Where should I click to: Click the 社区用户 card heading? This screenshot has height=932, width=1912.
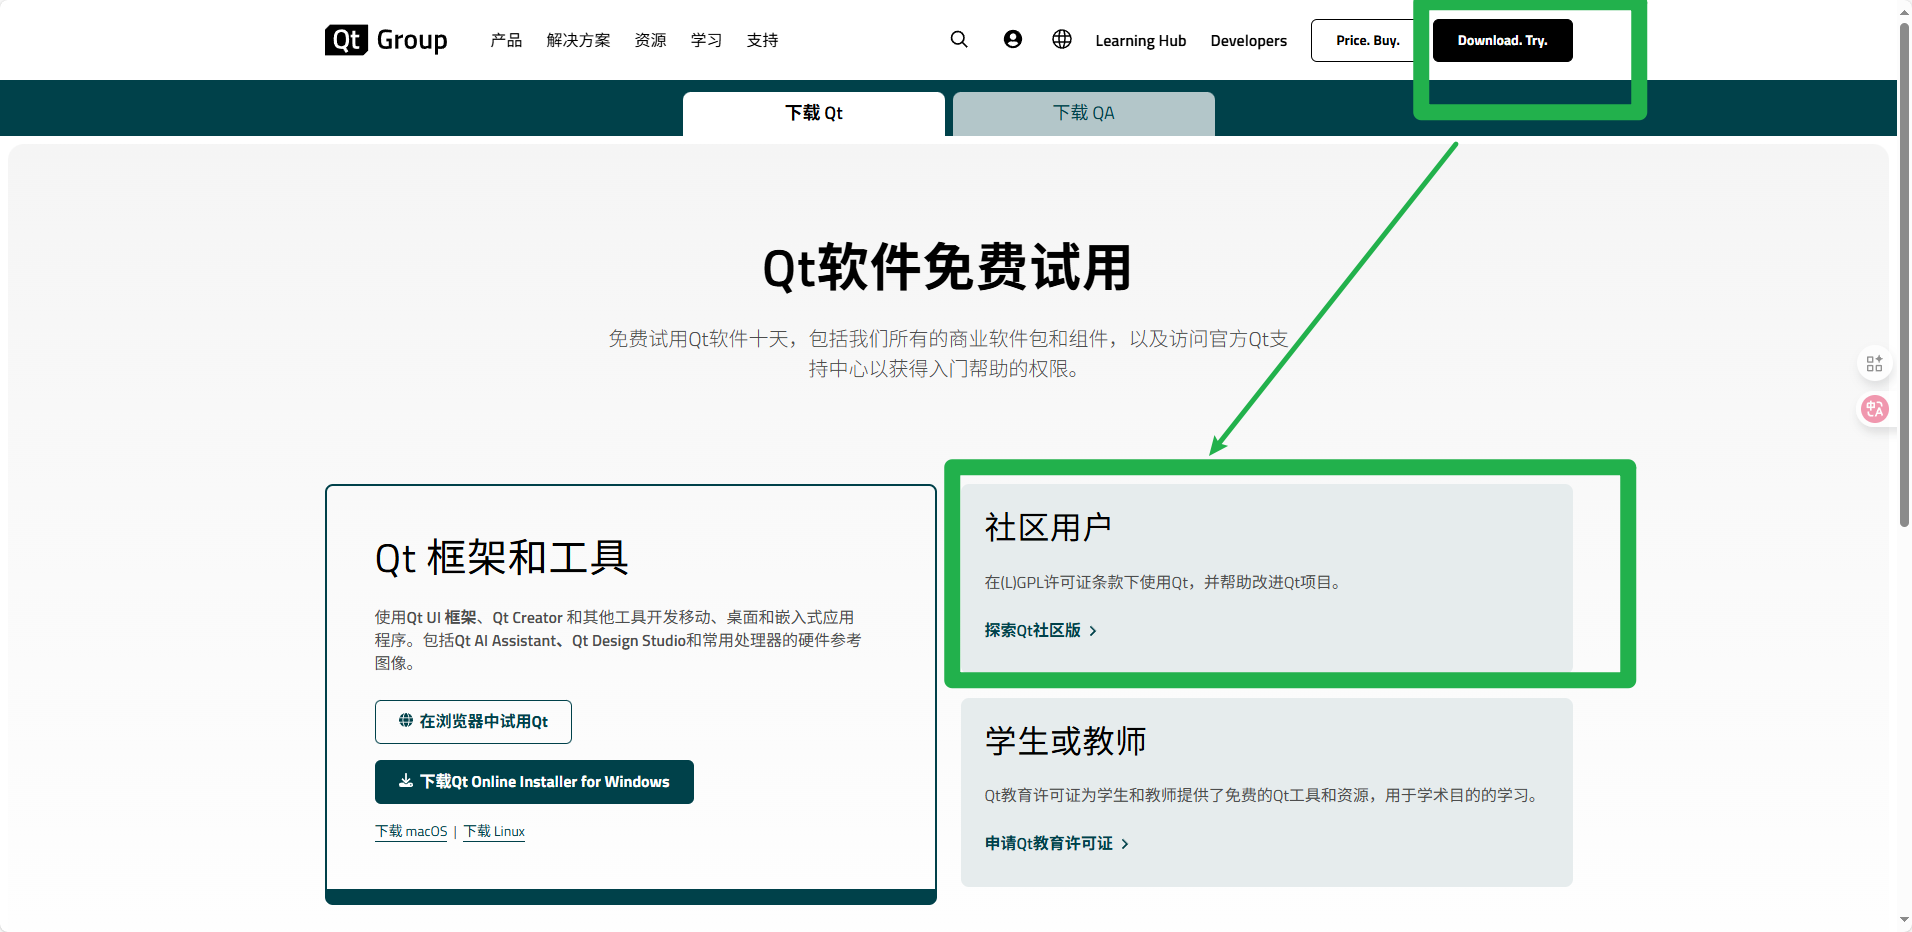pos(1048,527)
